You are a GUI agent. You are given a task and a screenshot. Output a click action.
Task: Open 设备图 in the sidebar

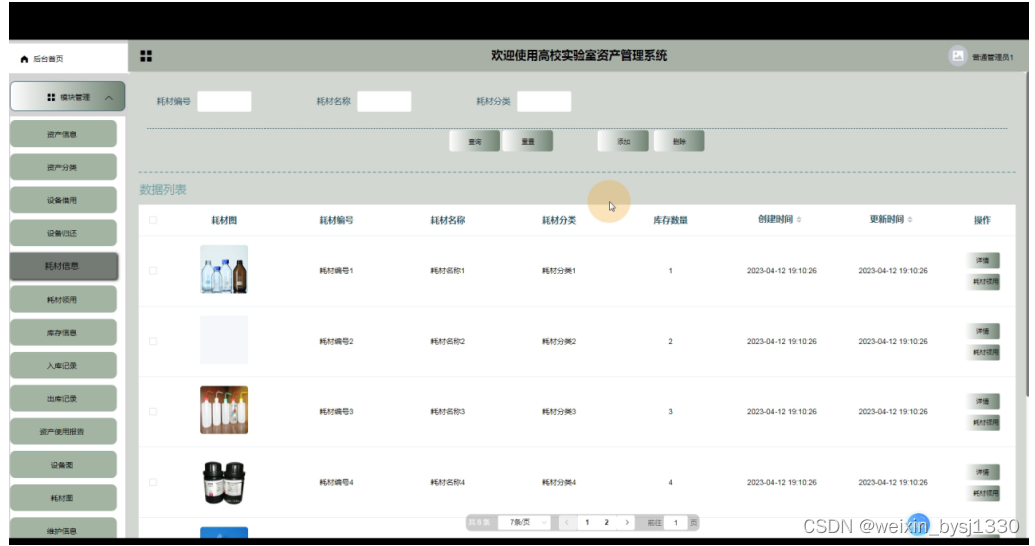[63, 465]
